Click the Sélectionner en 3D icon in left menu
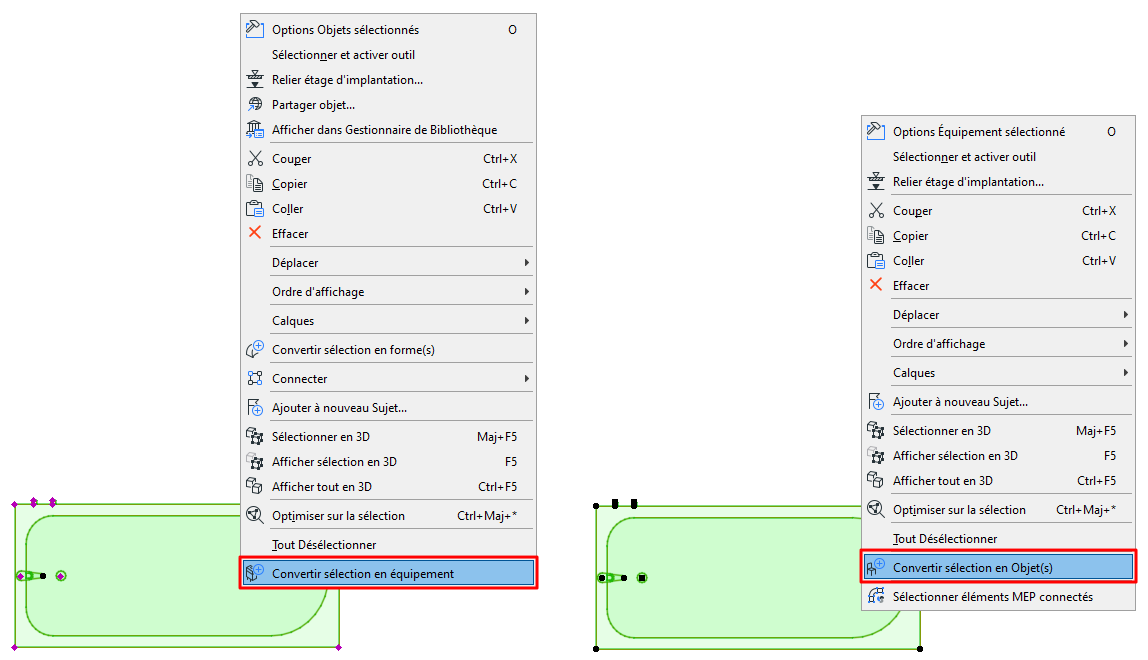Image resolution: width=1148 pixels, height=660 pixels. click(x=255, y=437)
